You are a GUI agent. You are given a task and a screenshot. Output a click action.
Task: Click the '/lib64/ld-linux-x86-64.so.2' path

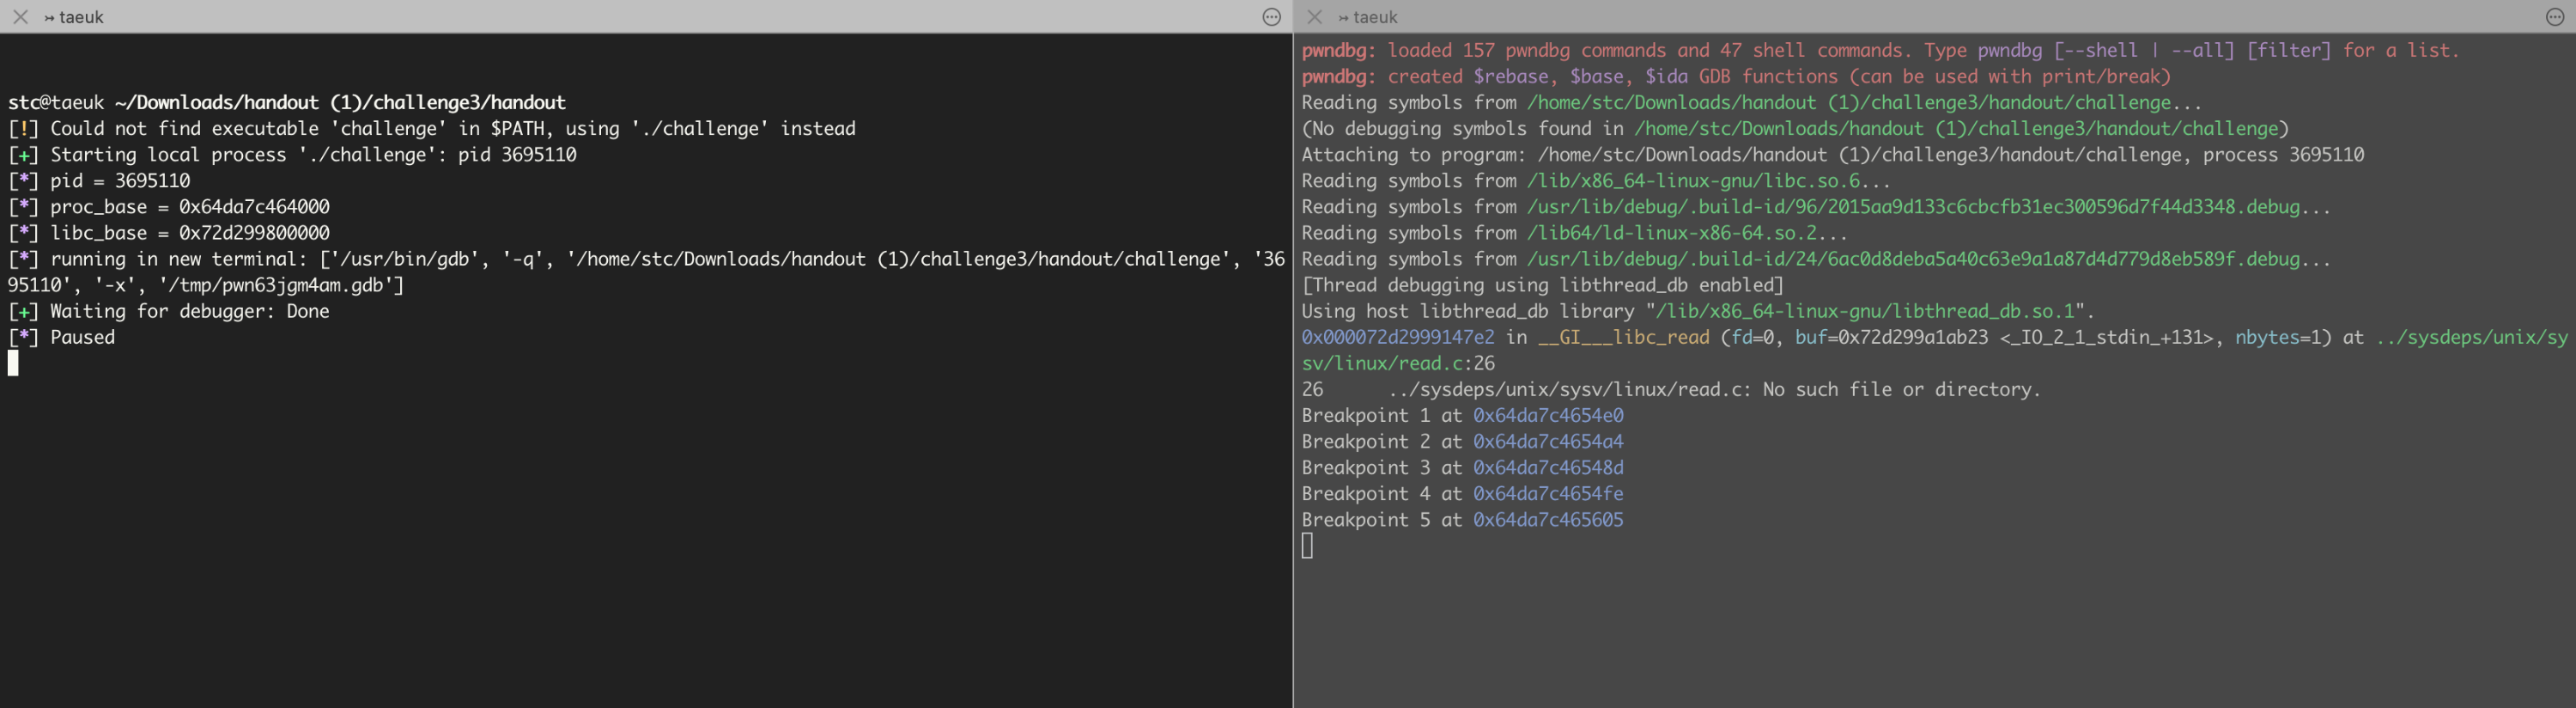(x=1672, y=233)
